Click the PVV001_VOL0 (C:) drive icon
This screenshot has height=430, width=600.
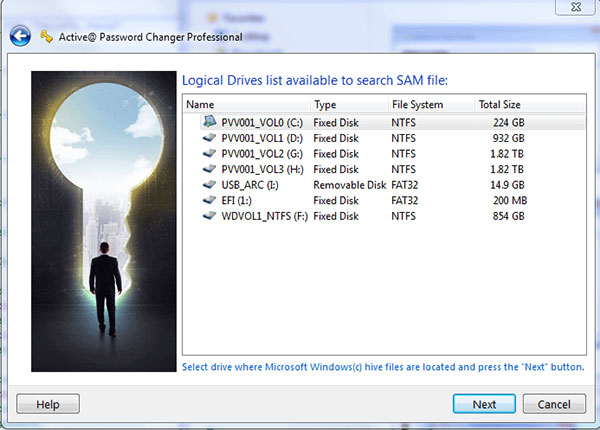208,122
